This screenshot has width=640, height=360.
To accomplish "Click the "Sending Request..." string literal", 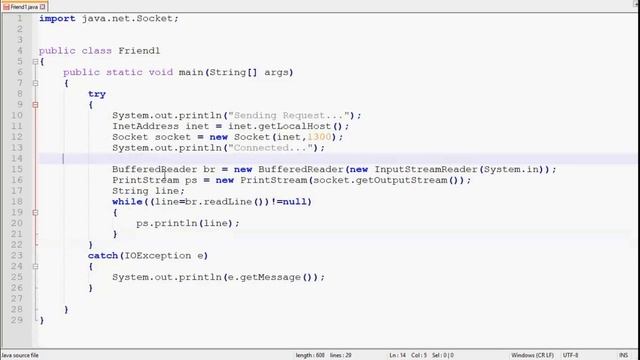I will [x=289, y=116].
